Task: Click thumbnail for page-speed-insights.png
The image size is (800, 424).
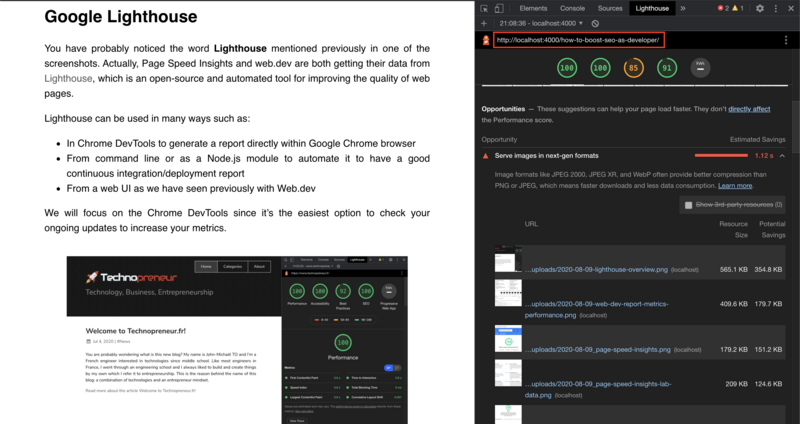Action: point(508,339)
